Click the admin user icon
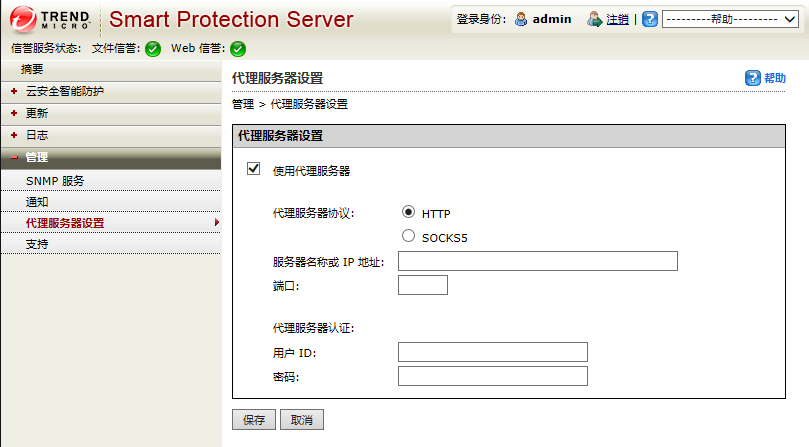Viewport: 809px width, 447px height. coord(521,19)
